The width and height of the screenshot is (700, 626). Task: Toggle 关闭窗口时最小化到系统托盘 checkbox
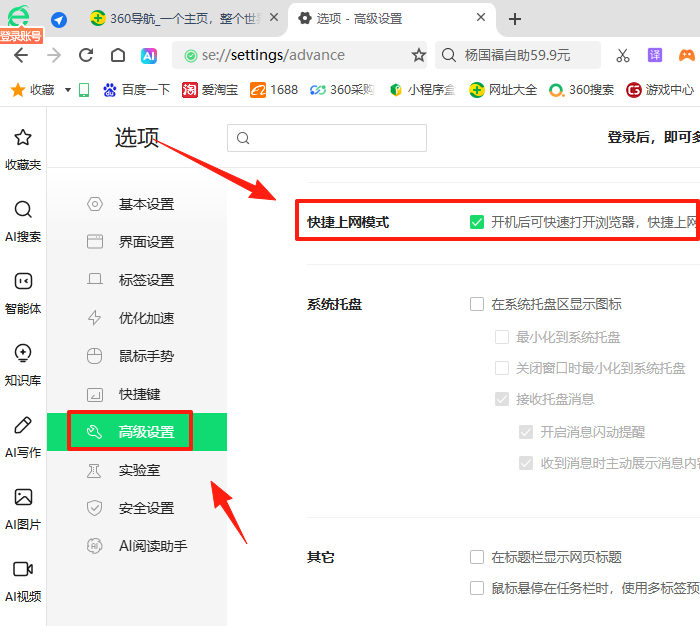502,368
